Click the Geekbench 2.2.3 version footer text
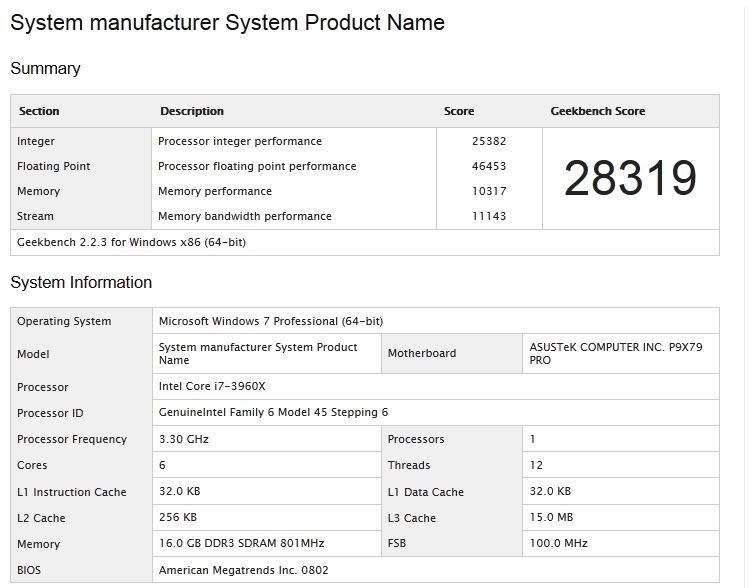This screenshot has height=588, width=749. [x=131, y=243]
